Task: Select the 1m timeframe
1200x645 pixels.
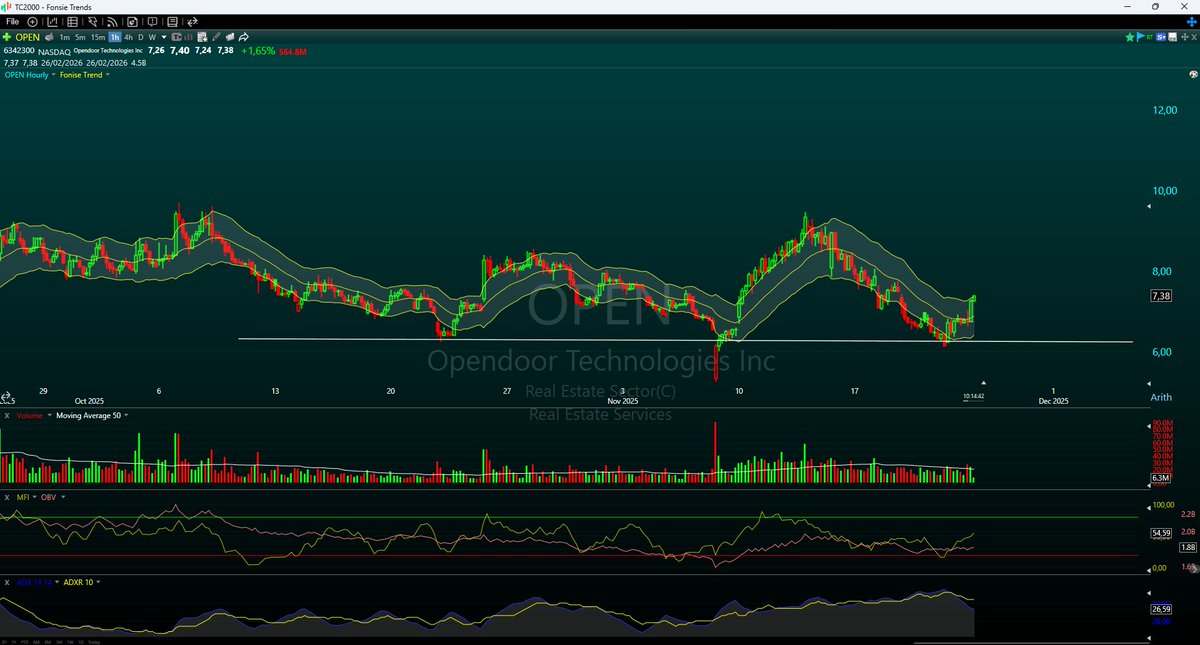Action: tap(64, 37)
